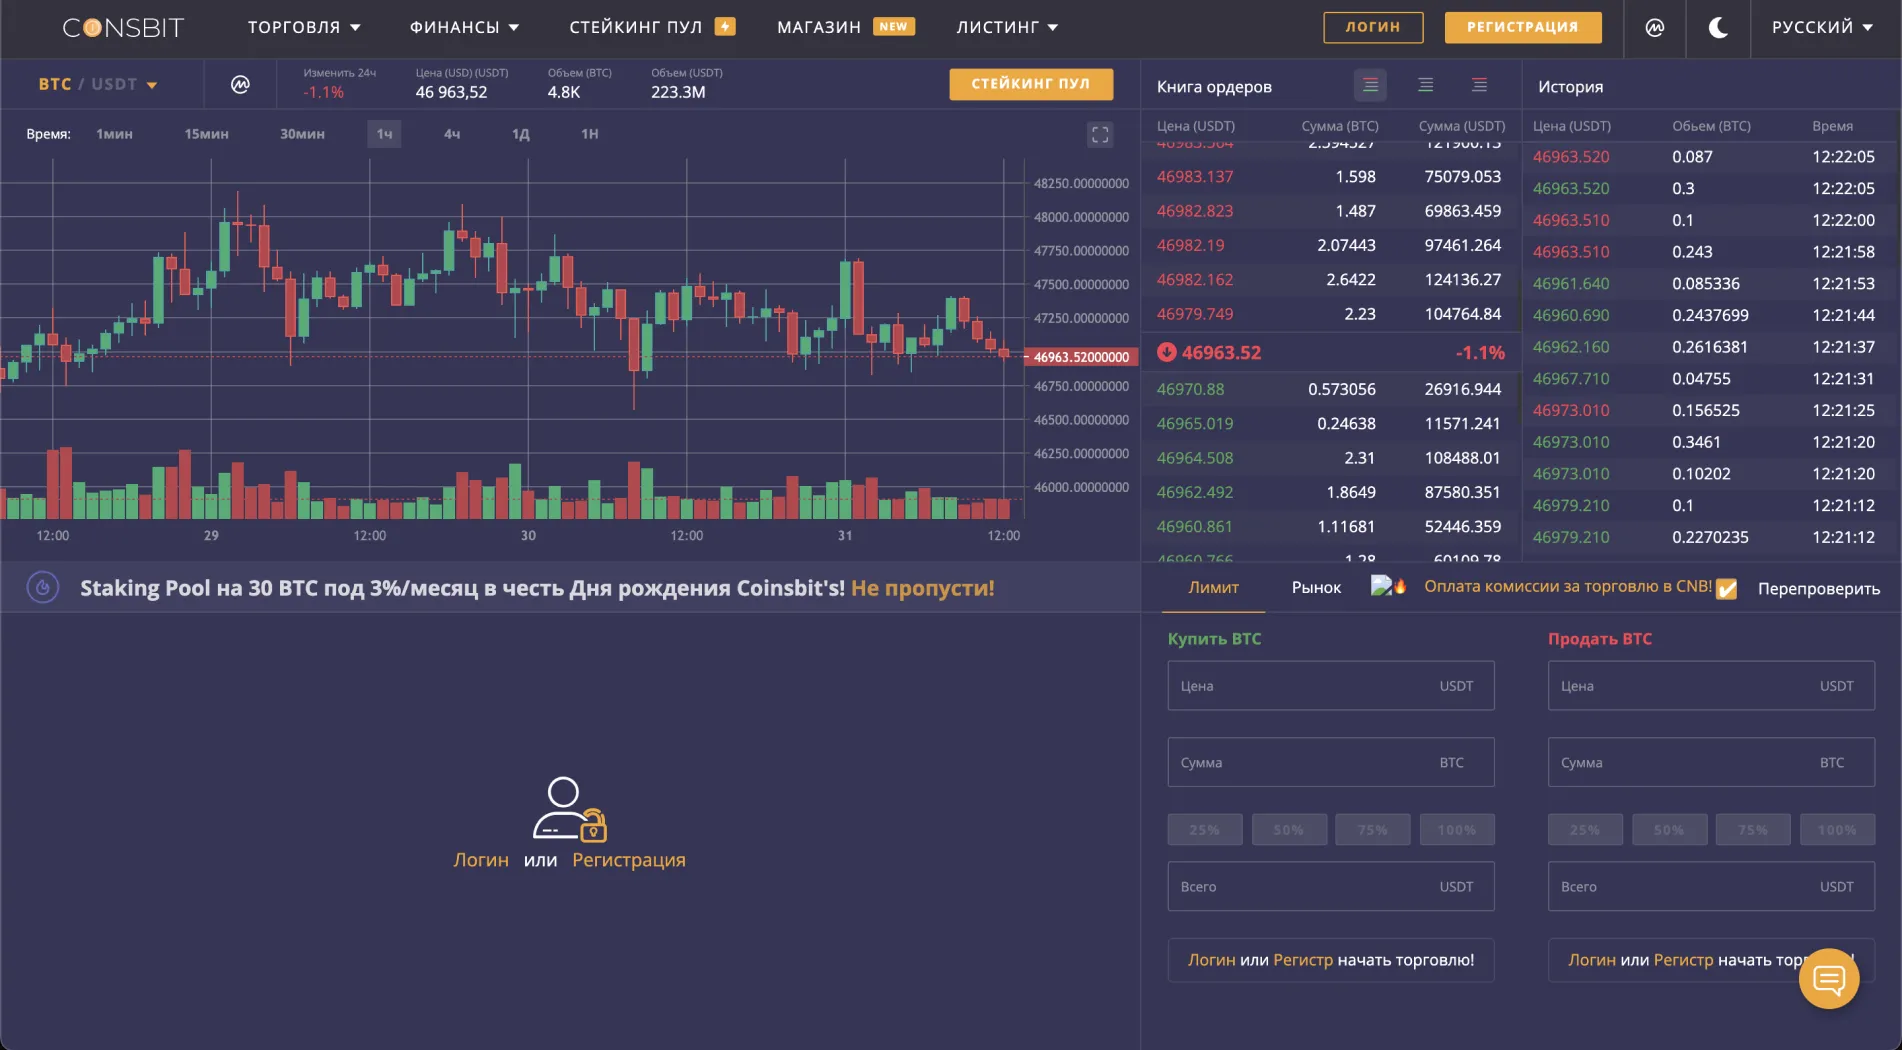The image size is (1902, 1050).
Task: Switch to the Лимит order tab
Action: [x=1213, y=588]
